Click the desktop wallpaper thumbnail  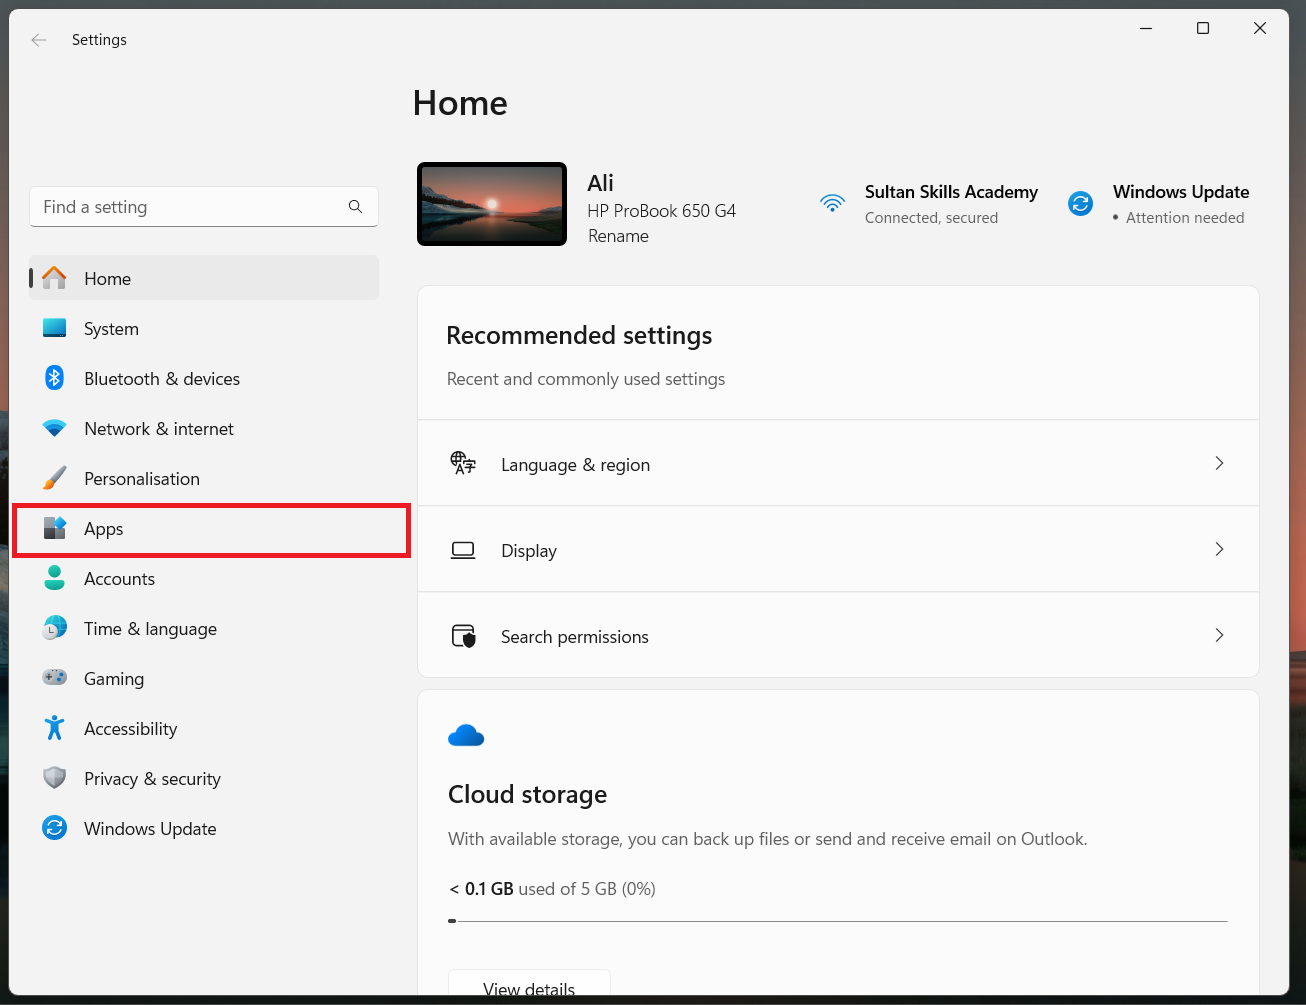pyautogui.click(x=492, y=204)
